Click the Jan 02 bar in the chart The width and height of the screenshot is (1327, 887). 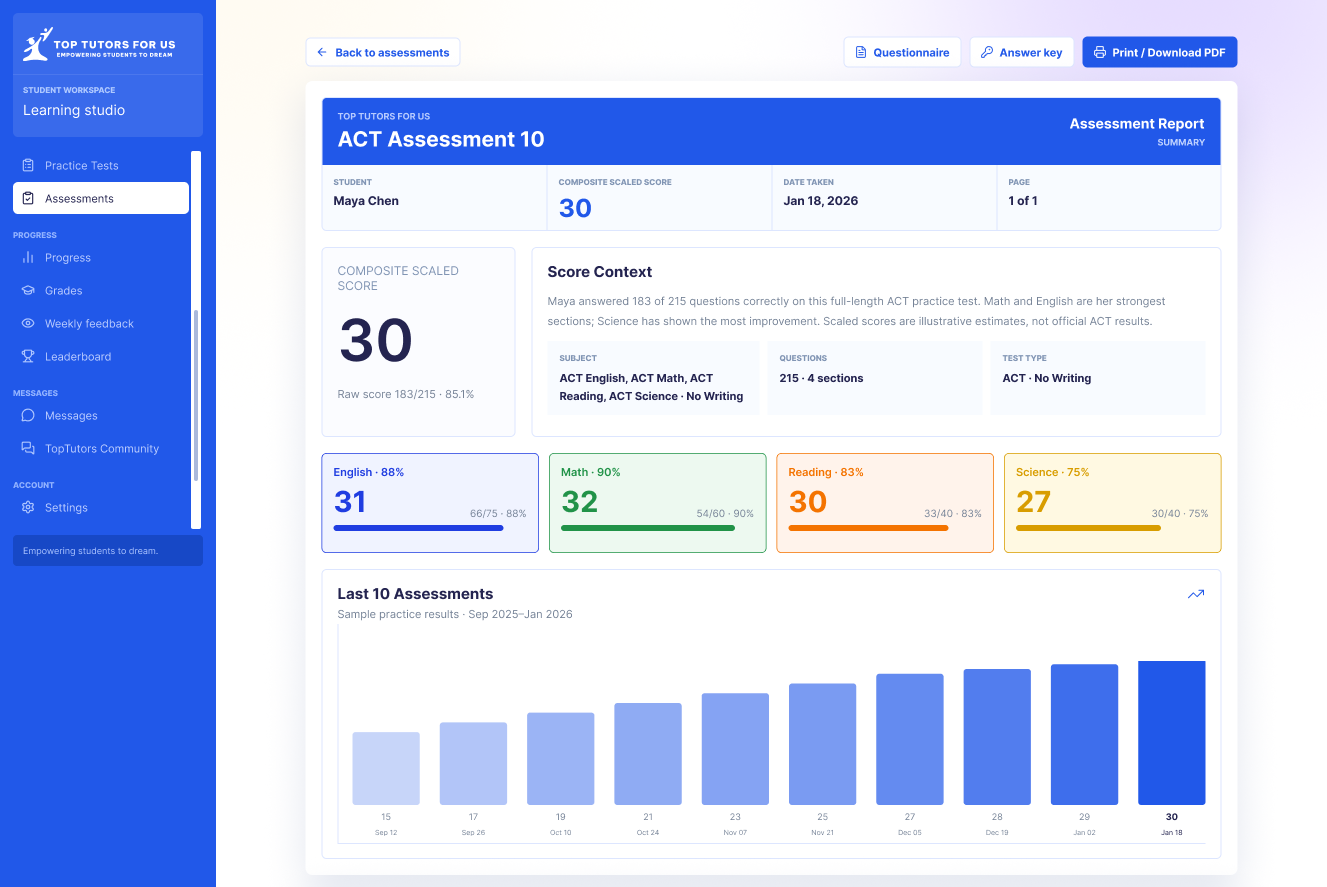(x=1084, y=734)
